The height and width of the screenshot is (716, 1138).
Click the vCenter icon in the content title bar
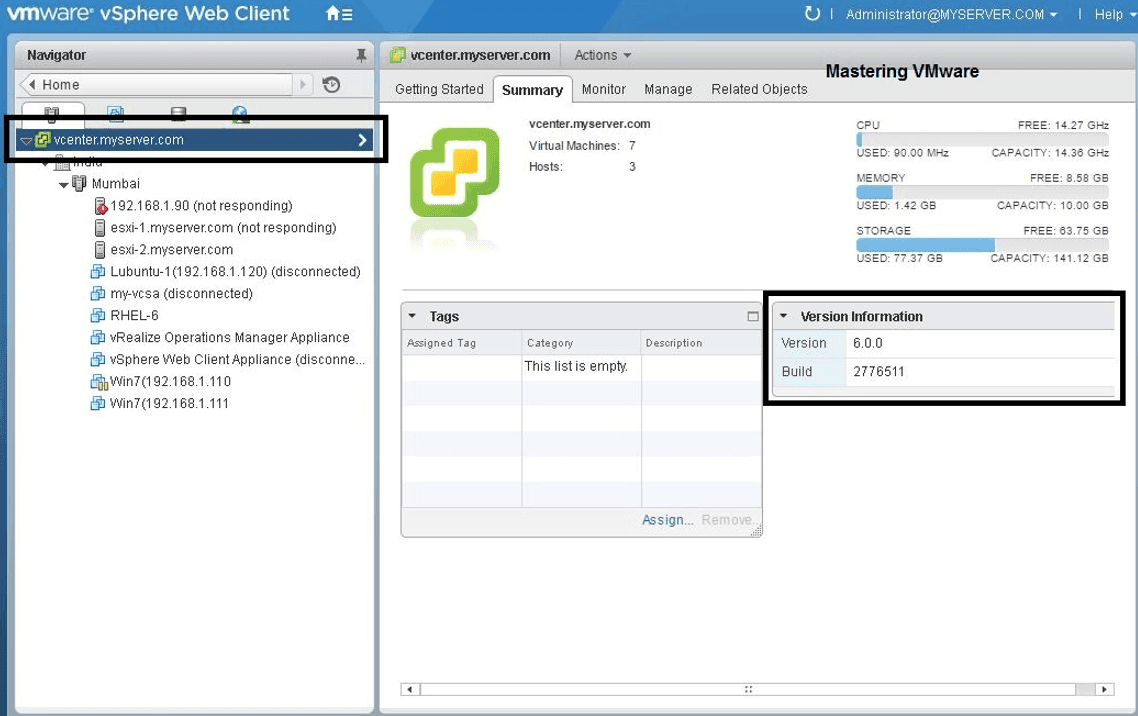(x=397, y=55)
